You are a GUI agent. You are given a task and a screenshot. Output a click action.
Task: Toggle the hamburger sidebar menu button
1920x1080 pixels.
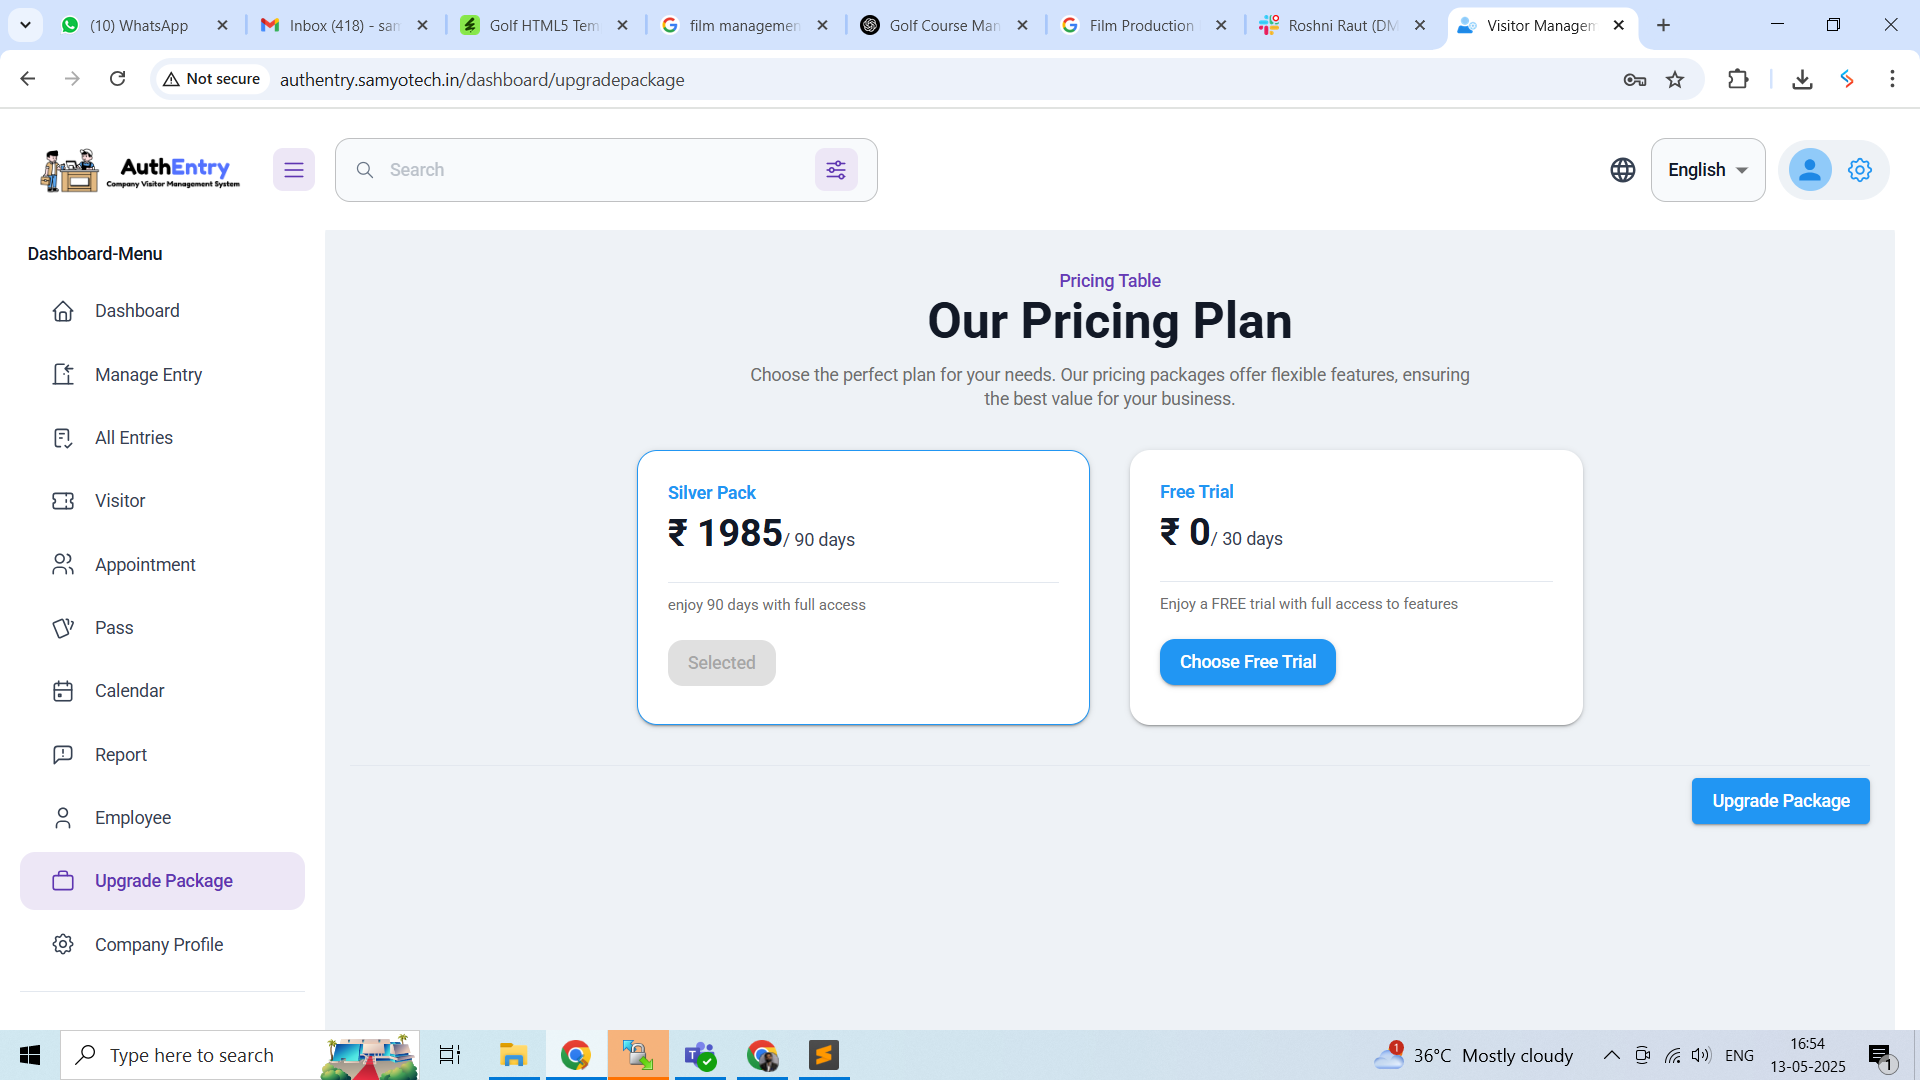[293, 170]
